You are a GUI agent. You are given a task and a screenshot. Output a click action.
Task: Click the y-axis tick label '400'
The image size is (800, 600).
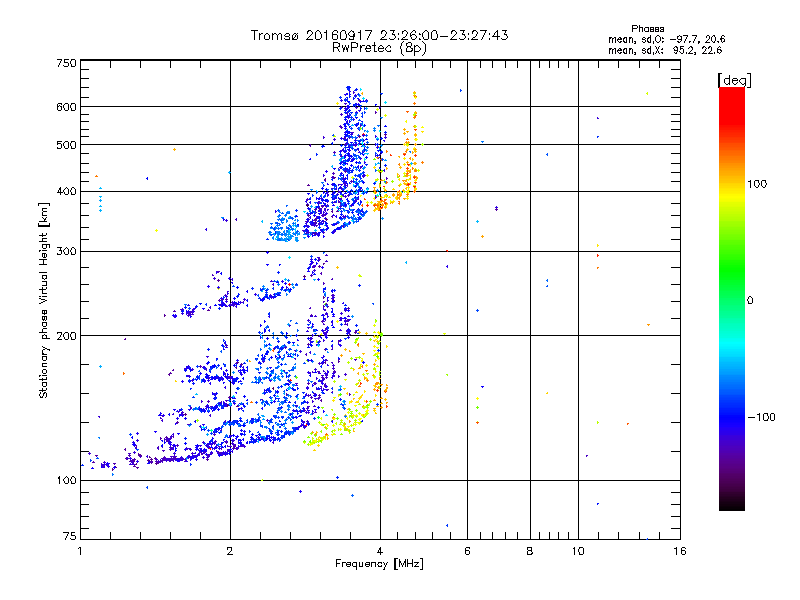coord(66,192)
